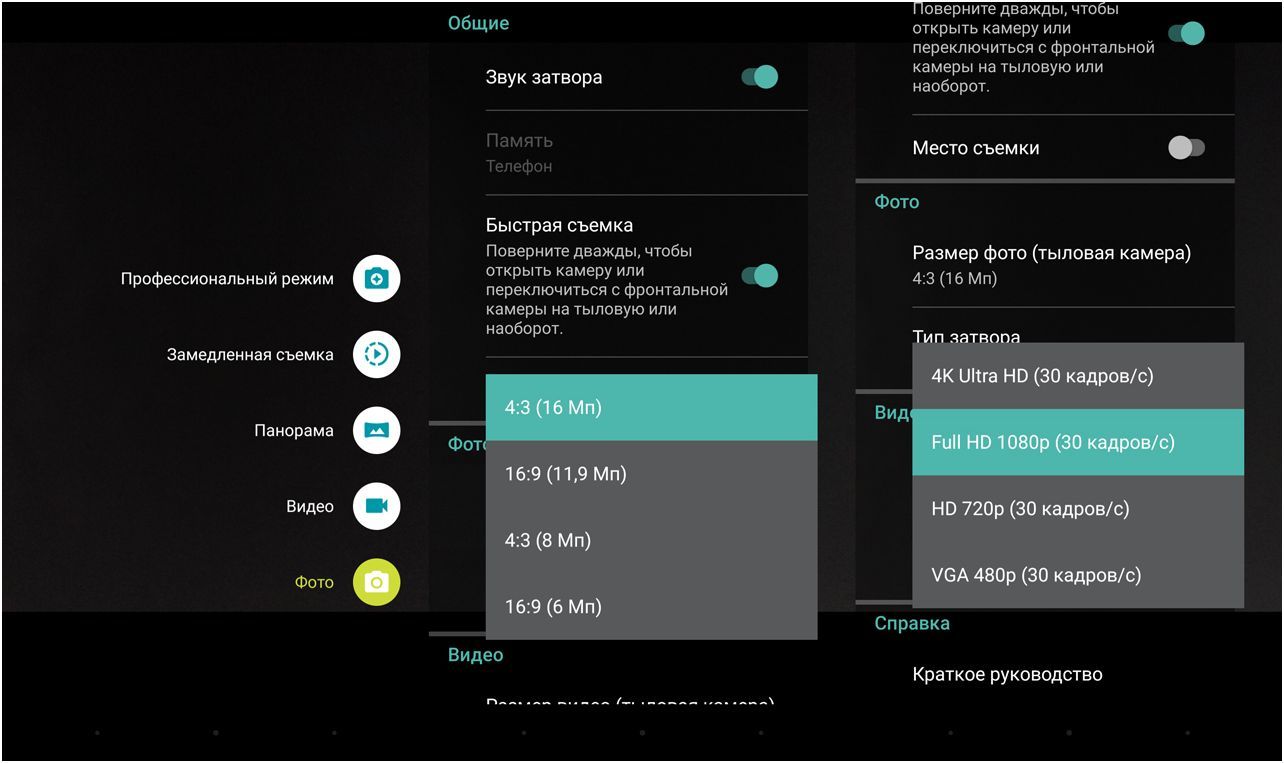Screen dimensions: 1284x763
Task: Select the yellow Photo mode icon
Action: click(x=376, y=582)
